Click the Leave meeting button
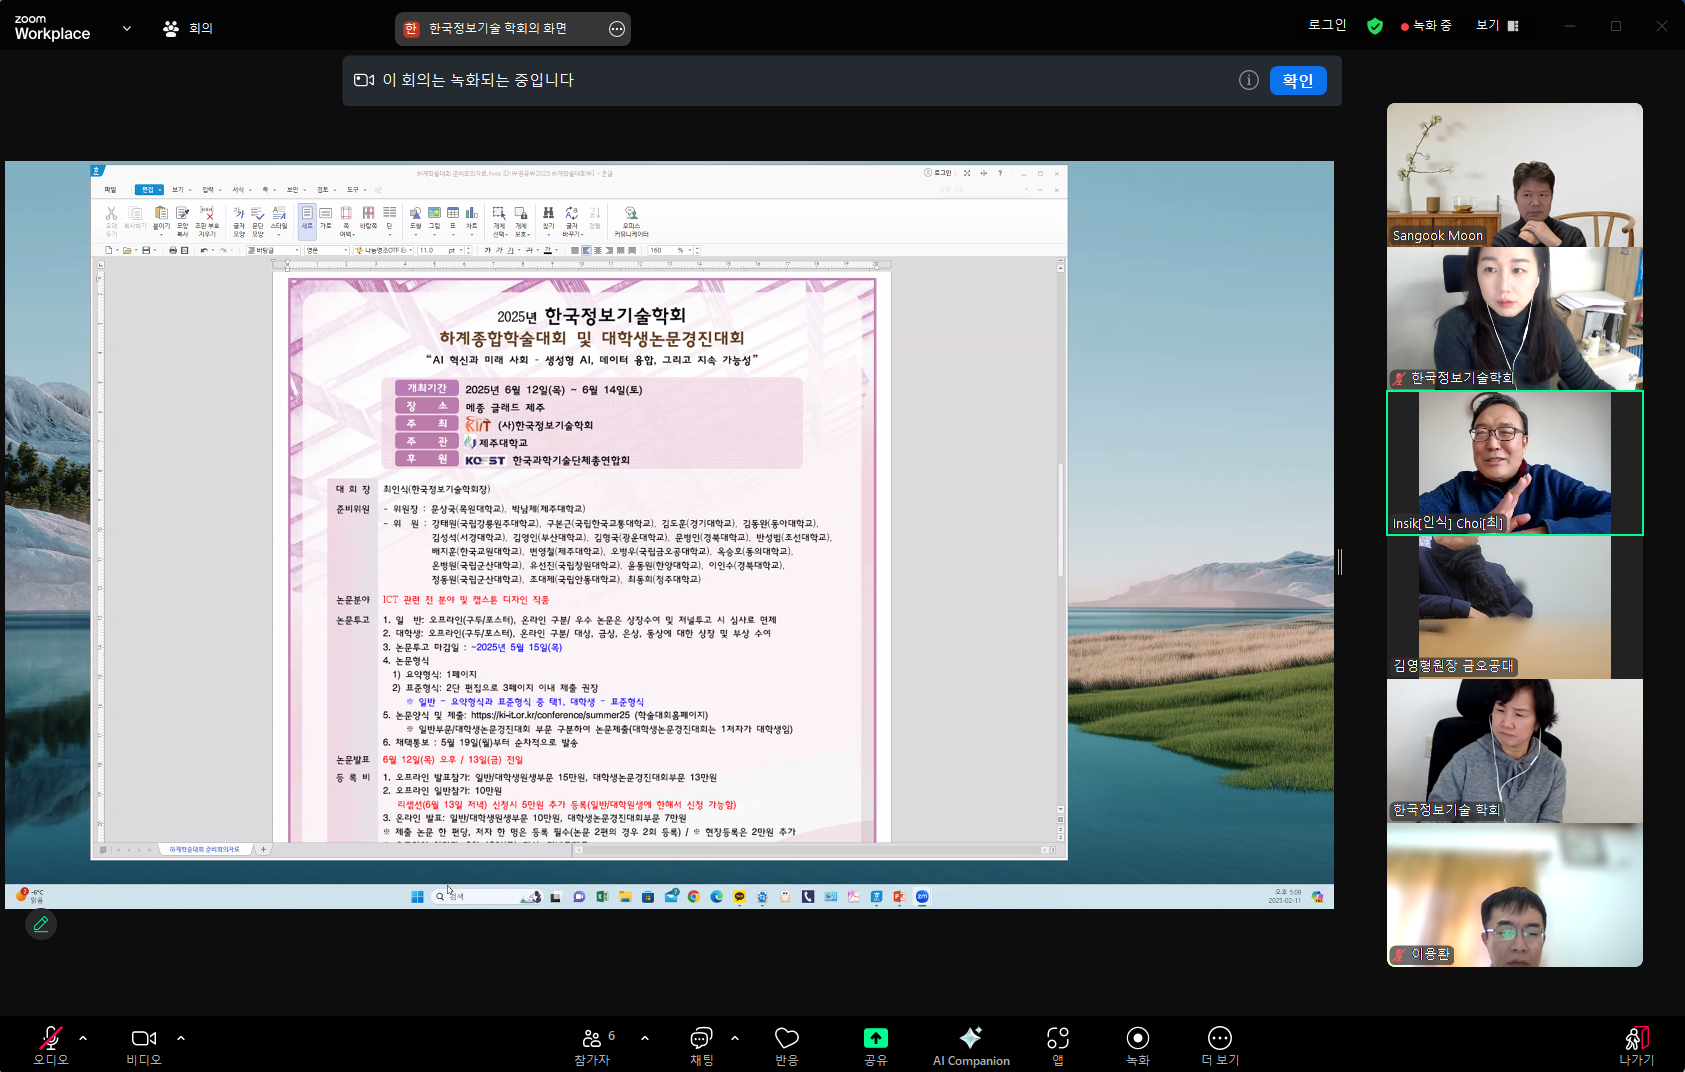This screenshot has height=1072, width=1685. pyautogui.click(x=1636, y=1045)
